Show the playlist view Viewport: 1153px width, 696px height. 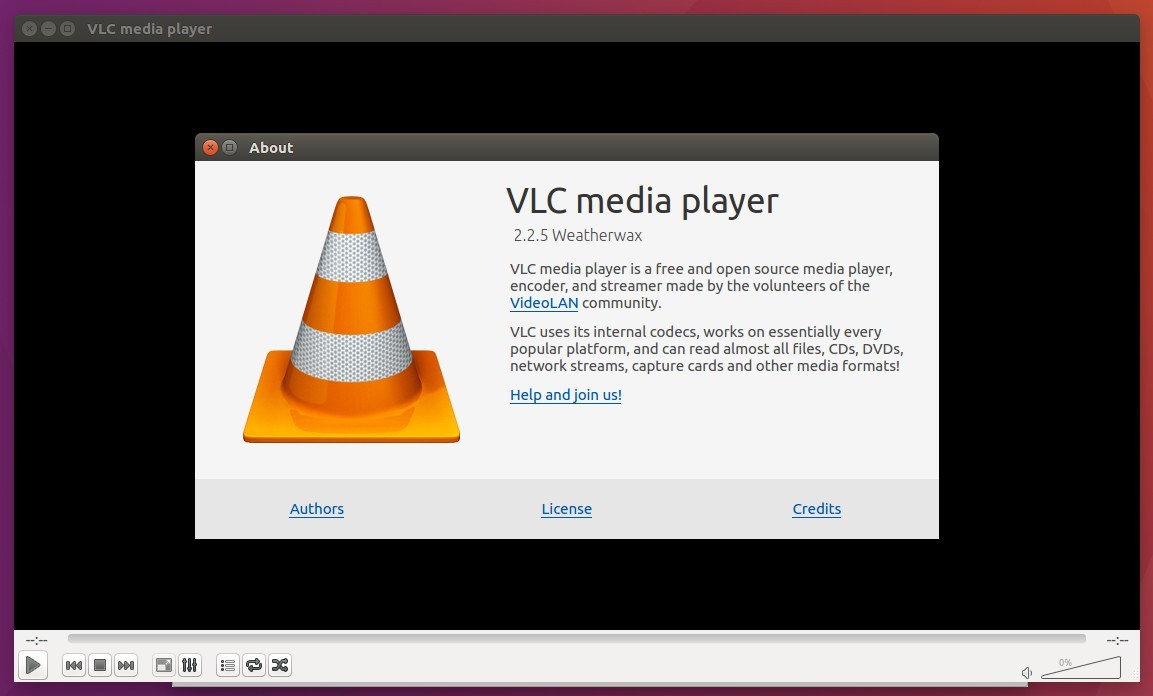[x=227, y=665]
